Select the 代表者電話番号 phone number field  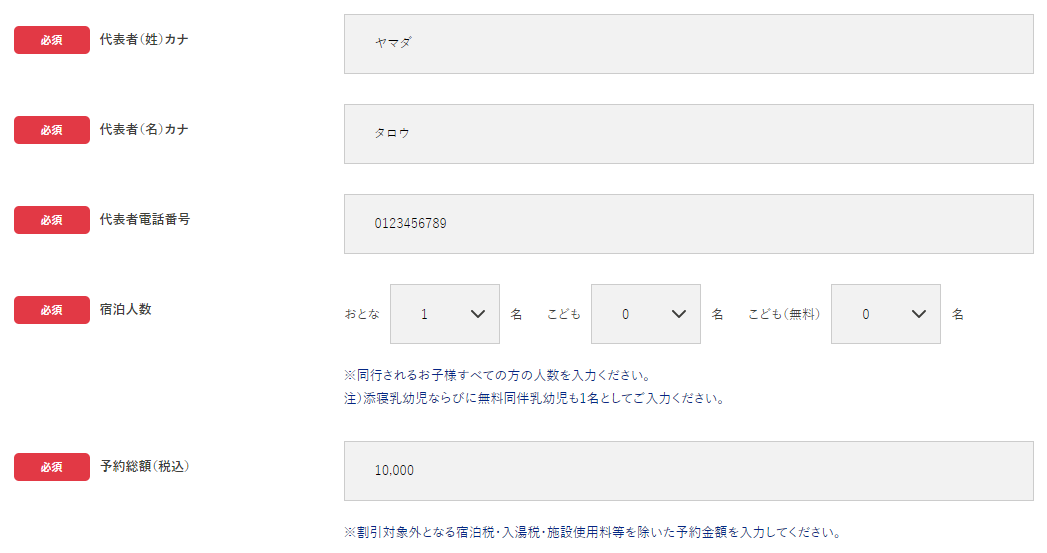[x=688, y=224]
